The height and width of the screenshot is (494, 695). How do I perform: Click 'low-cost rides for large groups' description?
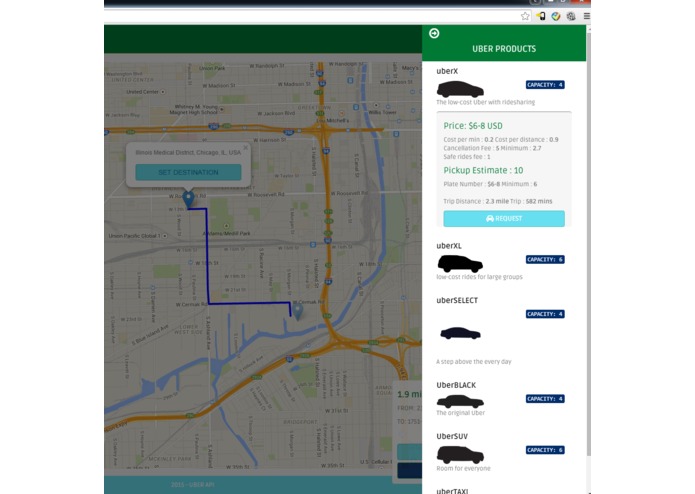(479, 277)
